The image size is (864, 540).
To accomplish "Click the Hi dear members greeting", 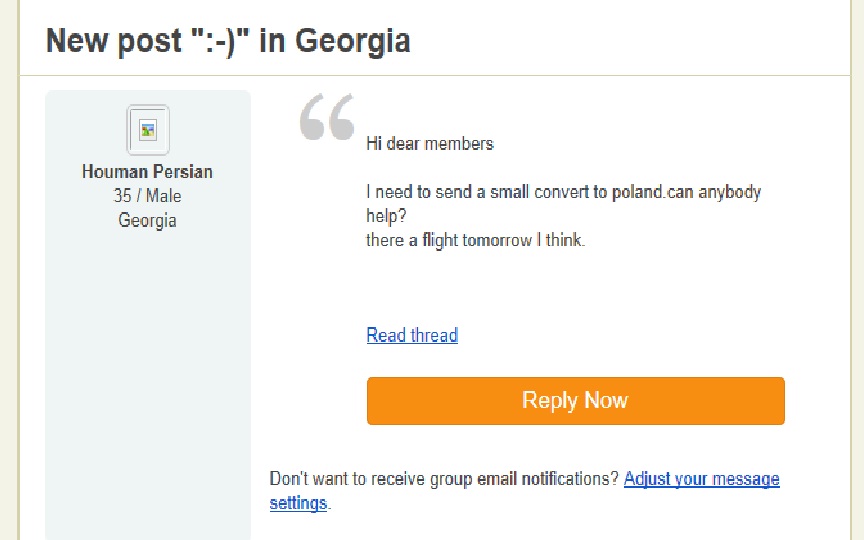I will pyautogui.click(x=430, y=144).
